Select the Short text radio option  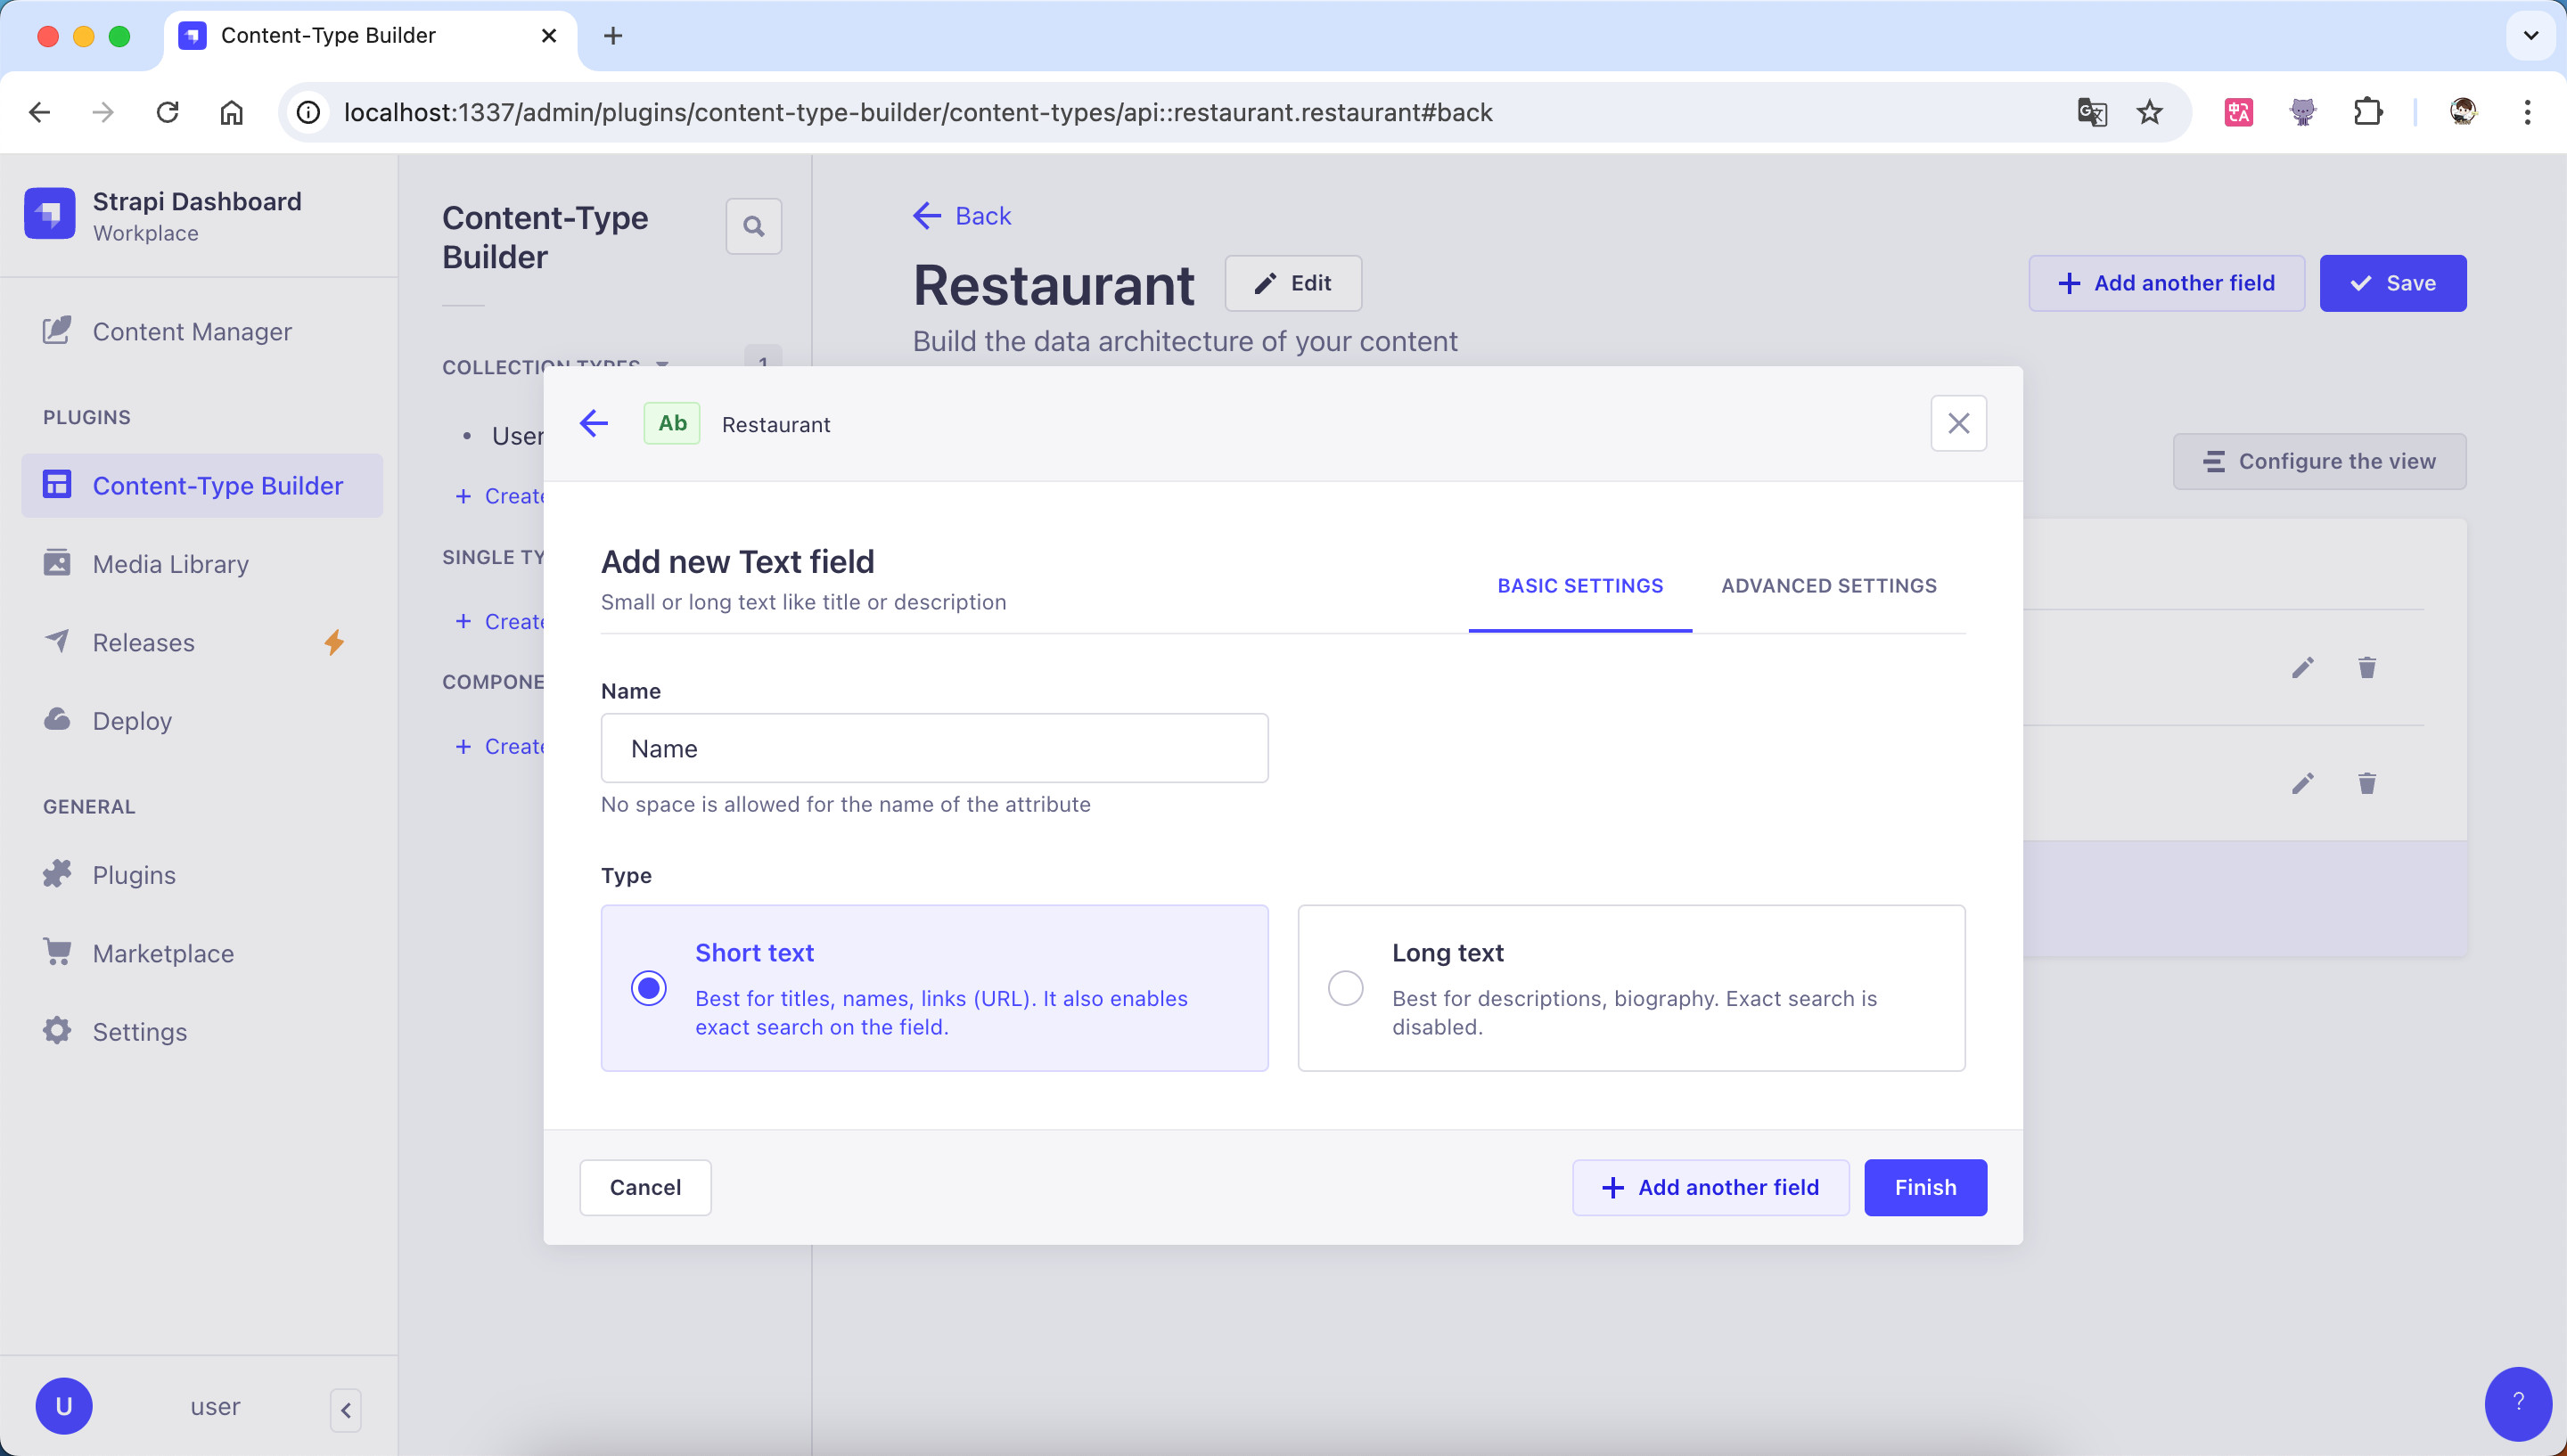(649, 988)
